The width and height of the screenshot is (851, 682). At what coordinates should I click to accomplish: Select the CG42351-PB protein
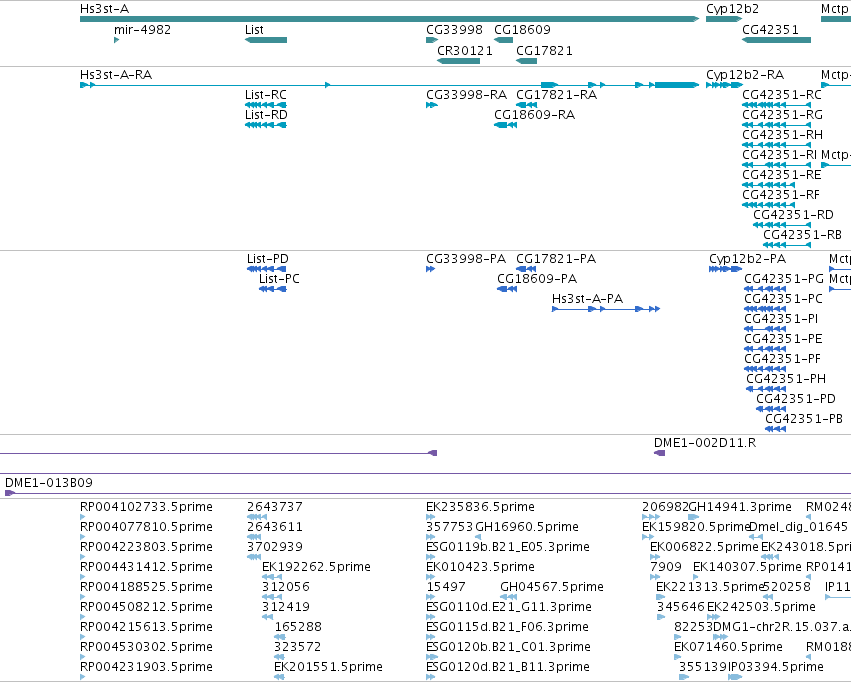(x=776, y=429)
